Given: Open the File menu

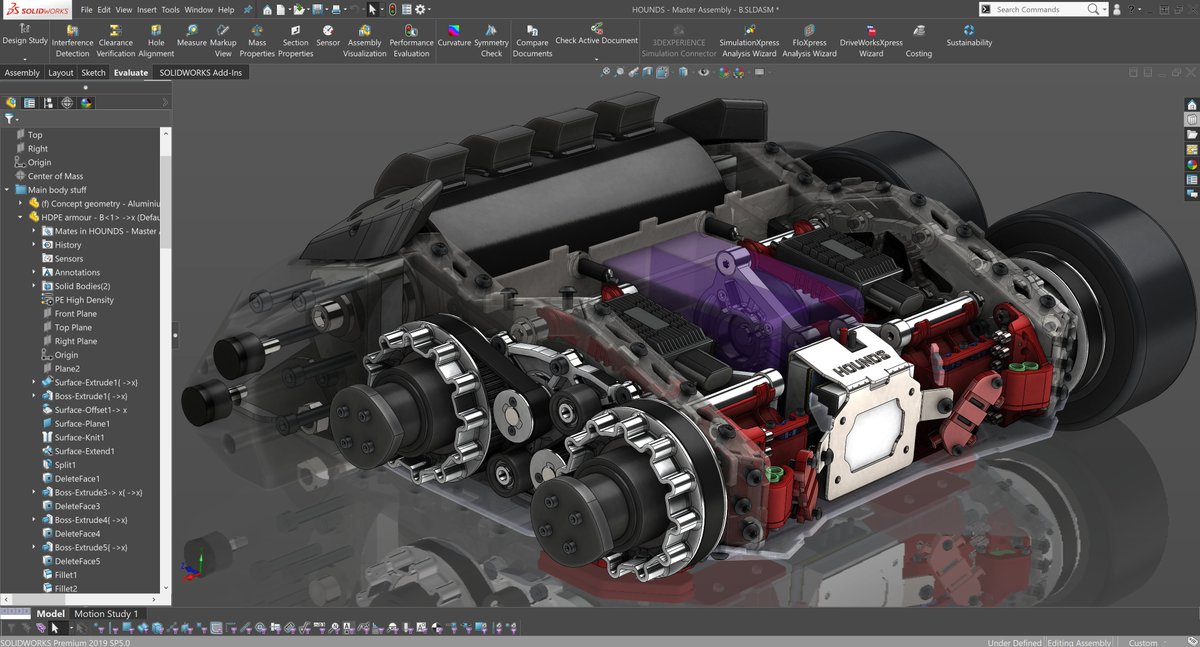Looking at the screenshot, I should click(87, 9).
